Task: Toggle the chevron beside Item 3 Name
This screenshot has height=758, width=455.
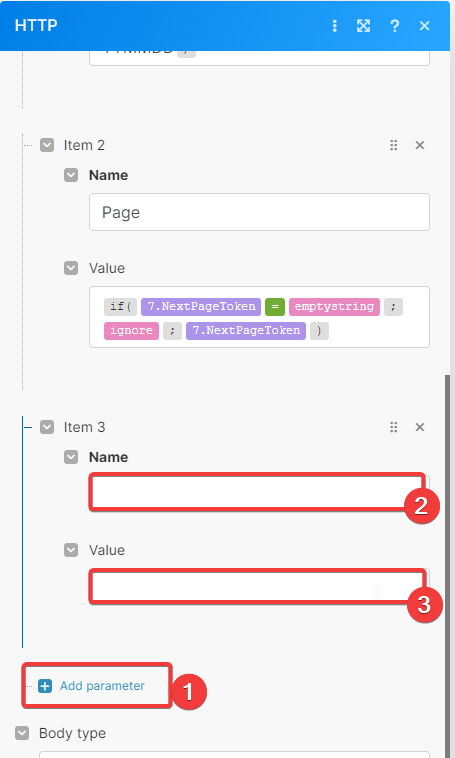Action: click(x=71, y=457)
